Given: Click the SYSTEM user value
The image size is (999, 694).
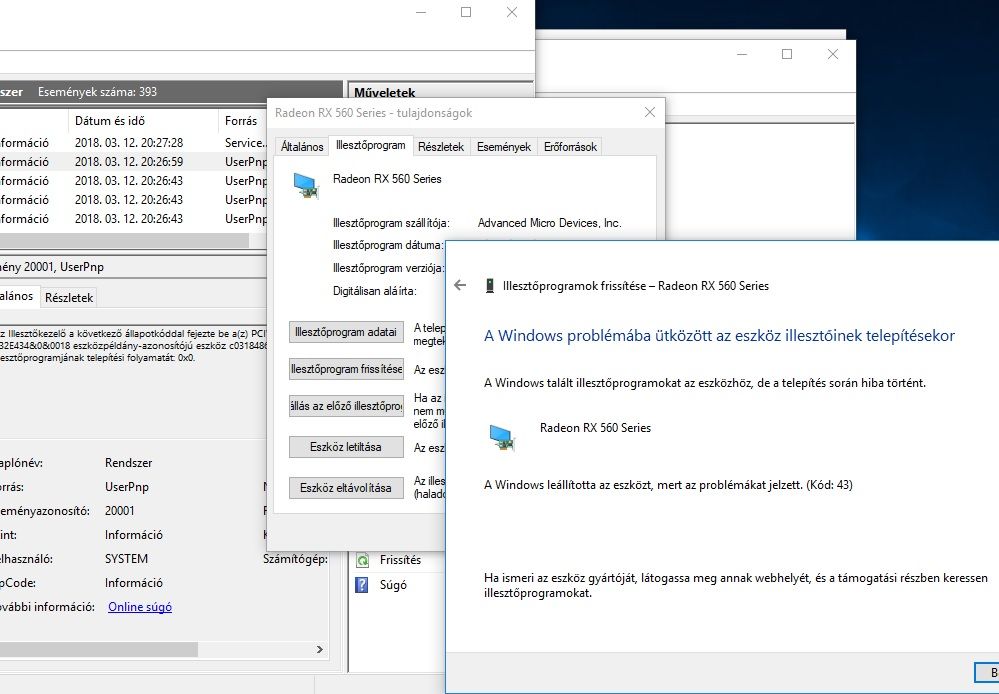Looking at the screenshot, I should 126,559.
